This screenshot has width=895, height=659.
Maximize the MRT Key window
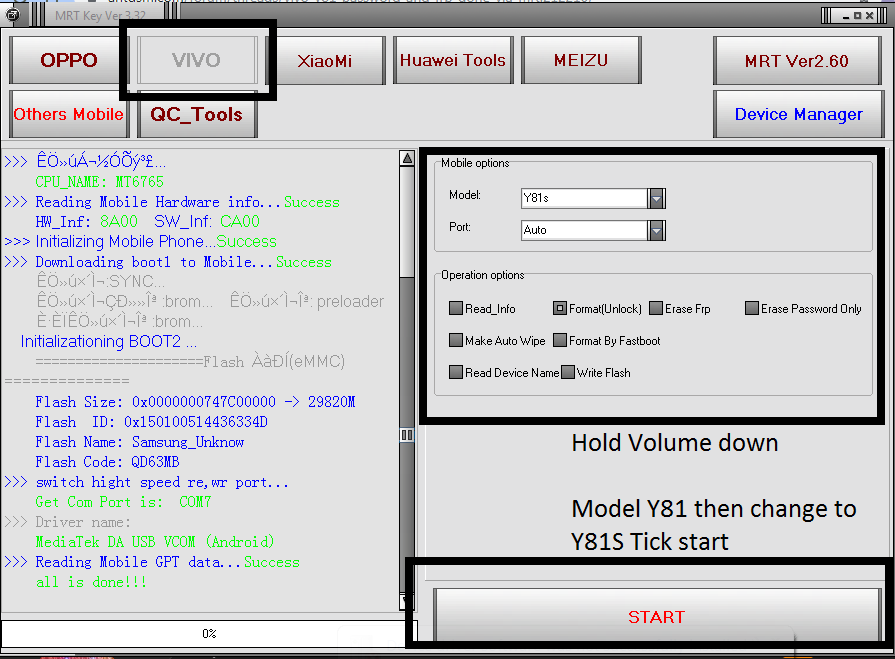click(857, 16)
